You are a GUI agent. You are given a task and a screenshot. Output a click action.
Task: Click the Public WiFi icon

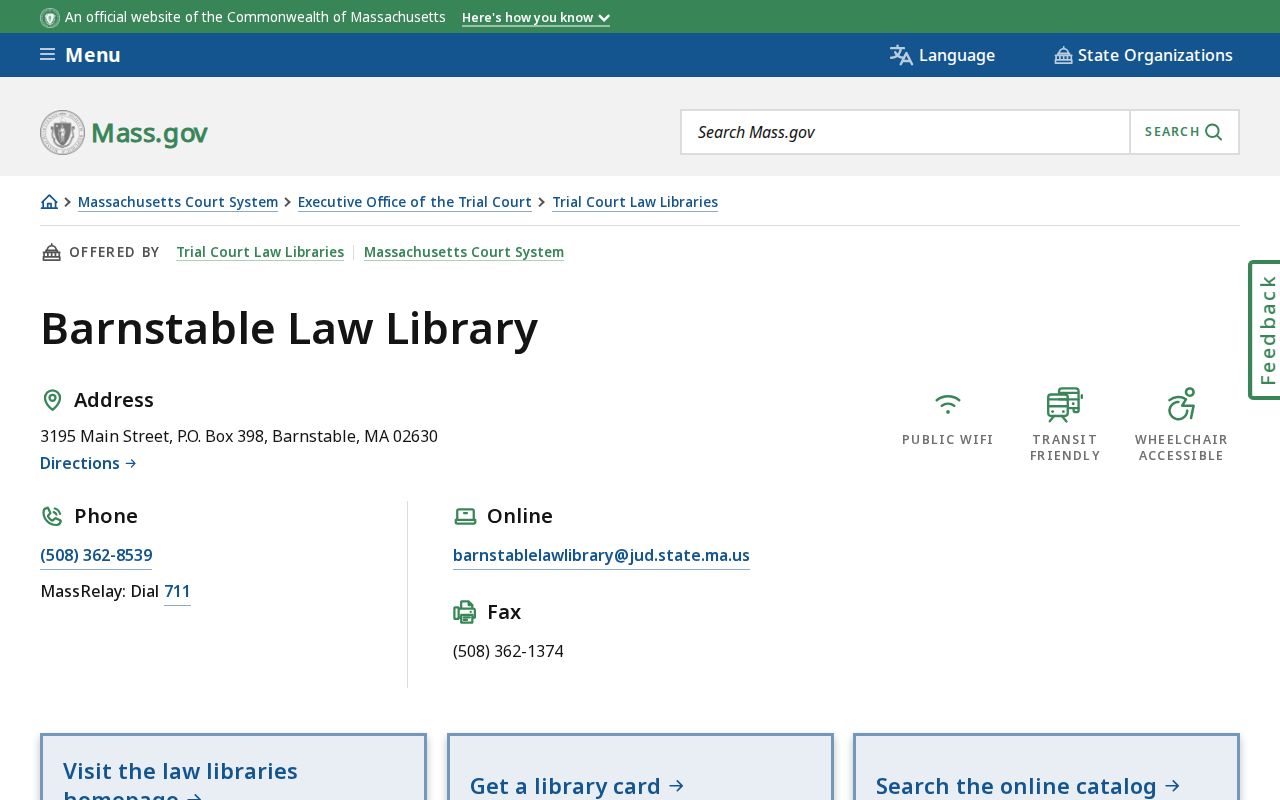947,404
